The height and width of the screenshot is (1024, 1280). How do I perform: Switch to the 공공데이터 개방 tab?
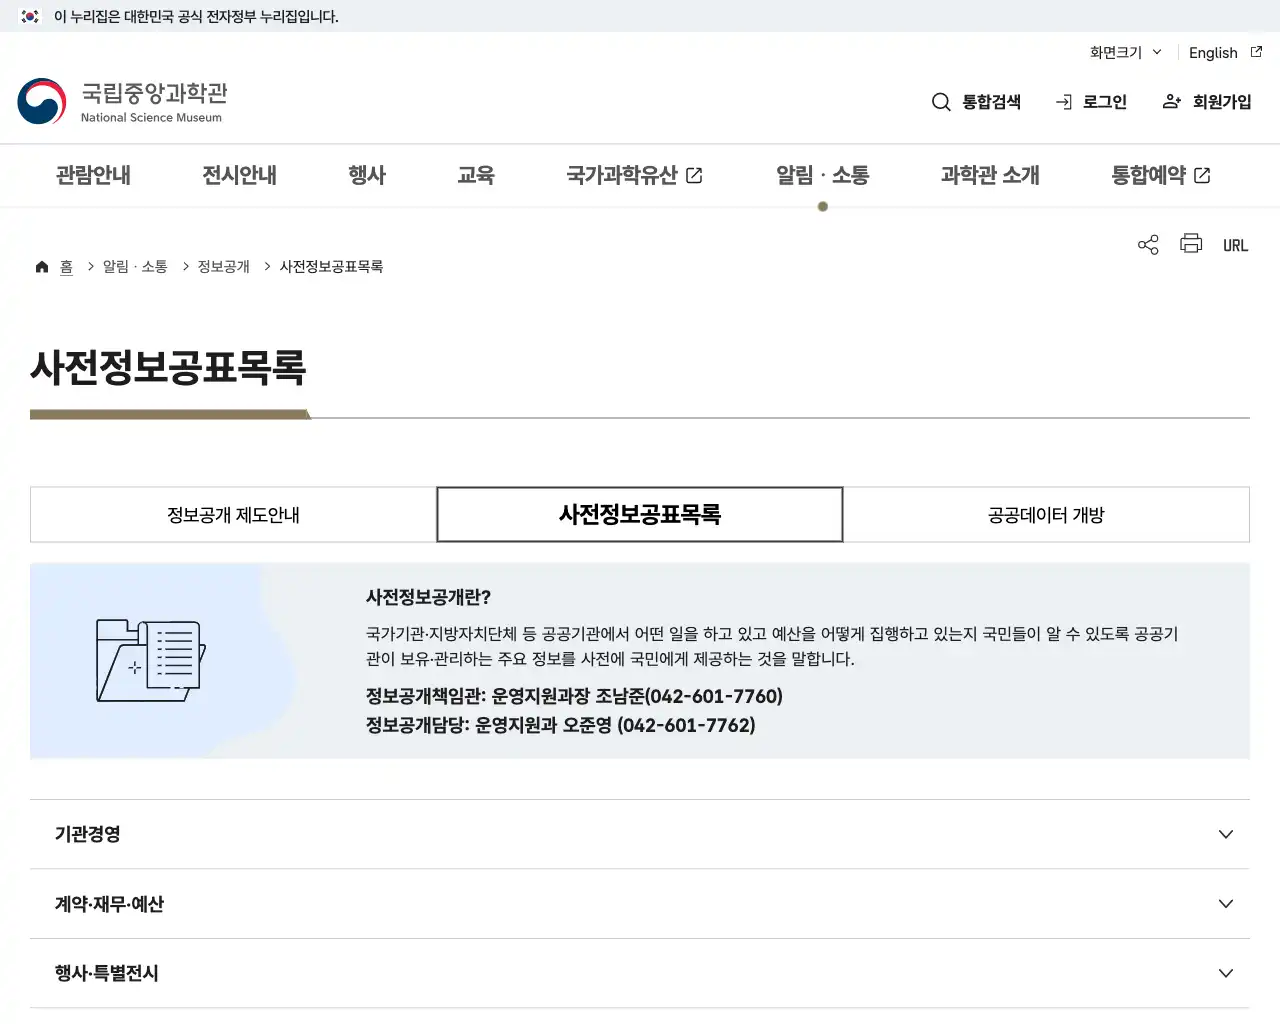tap(1046, 514)
